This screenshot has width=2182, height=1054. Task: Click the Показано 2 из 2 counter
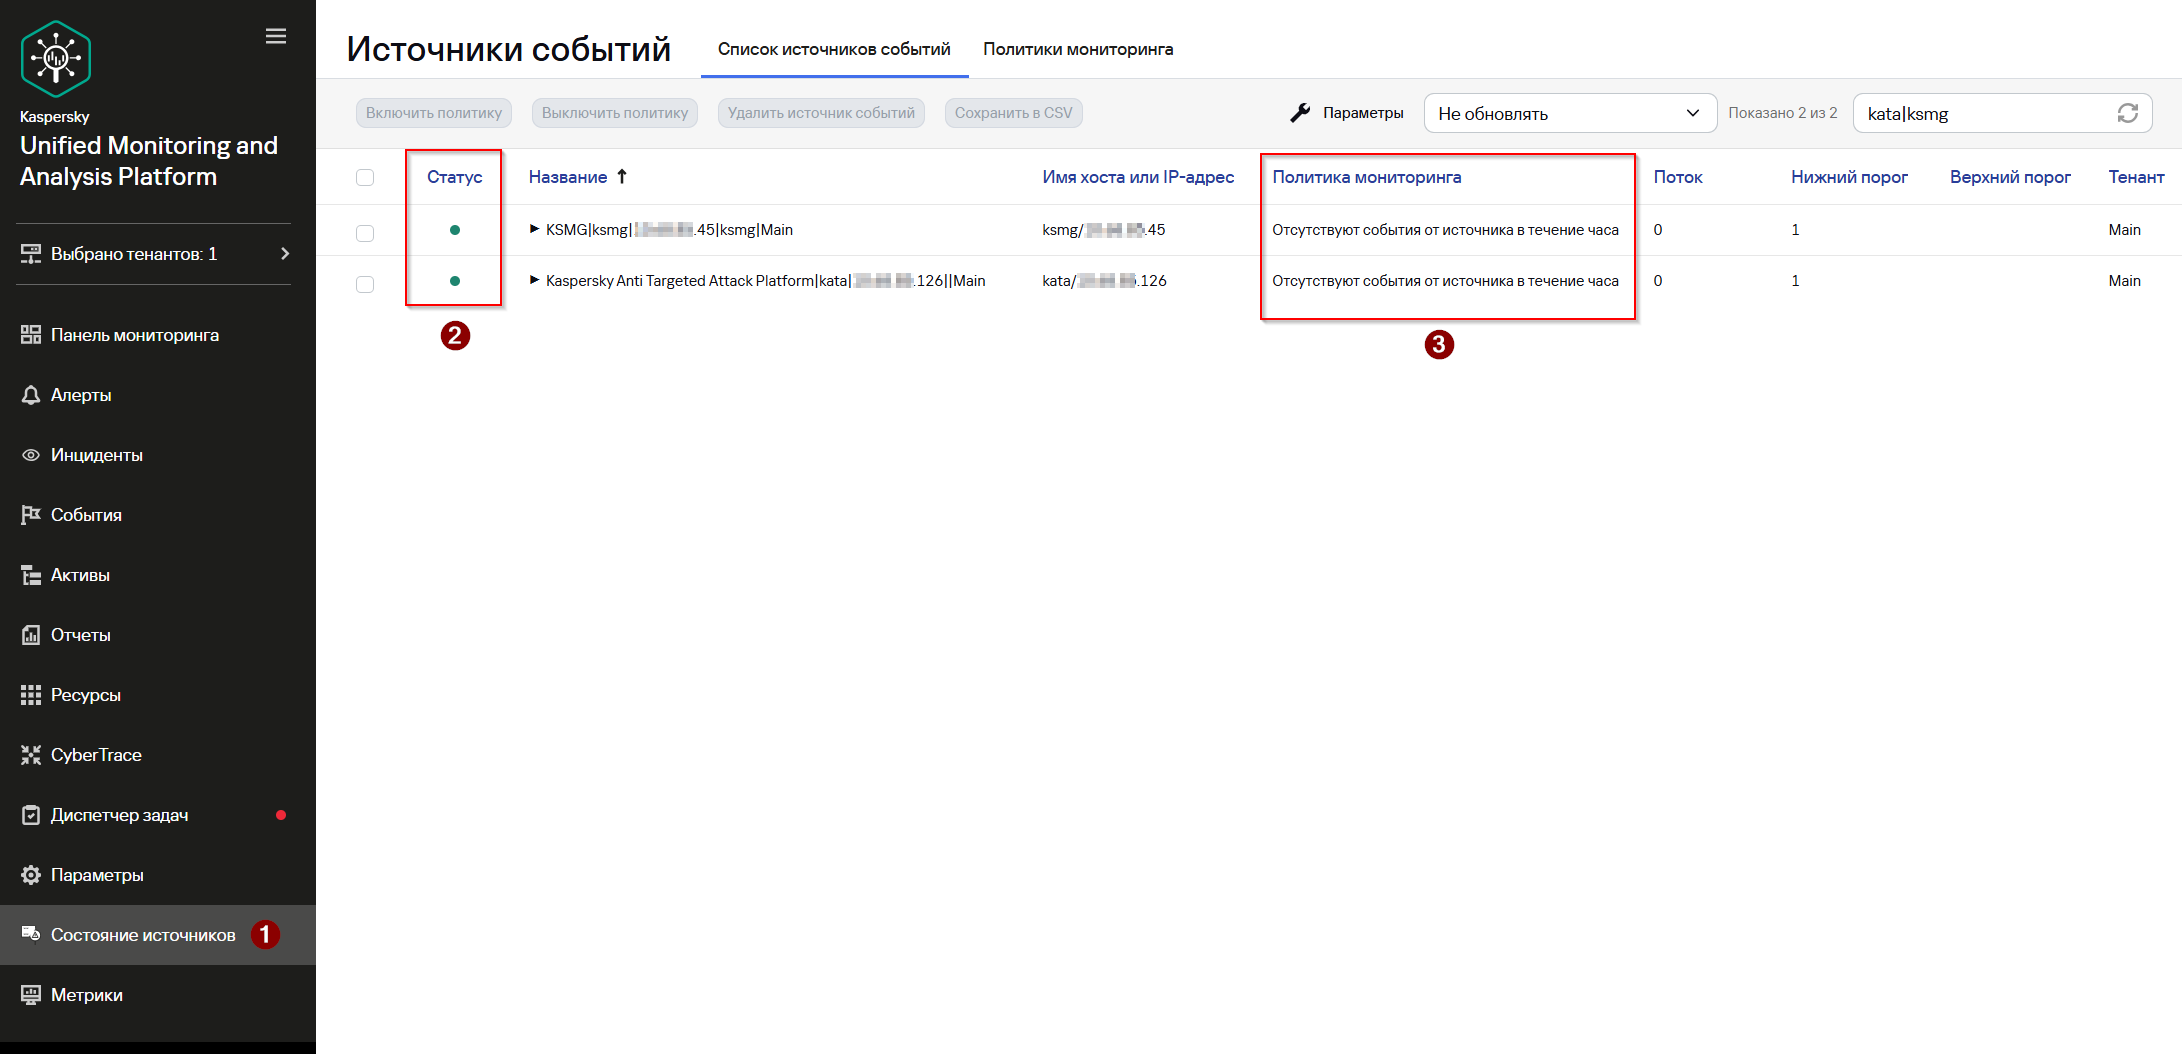(1783, 113)
